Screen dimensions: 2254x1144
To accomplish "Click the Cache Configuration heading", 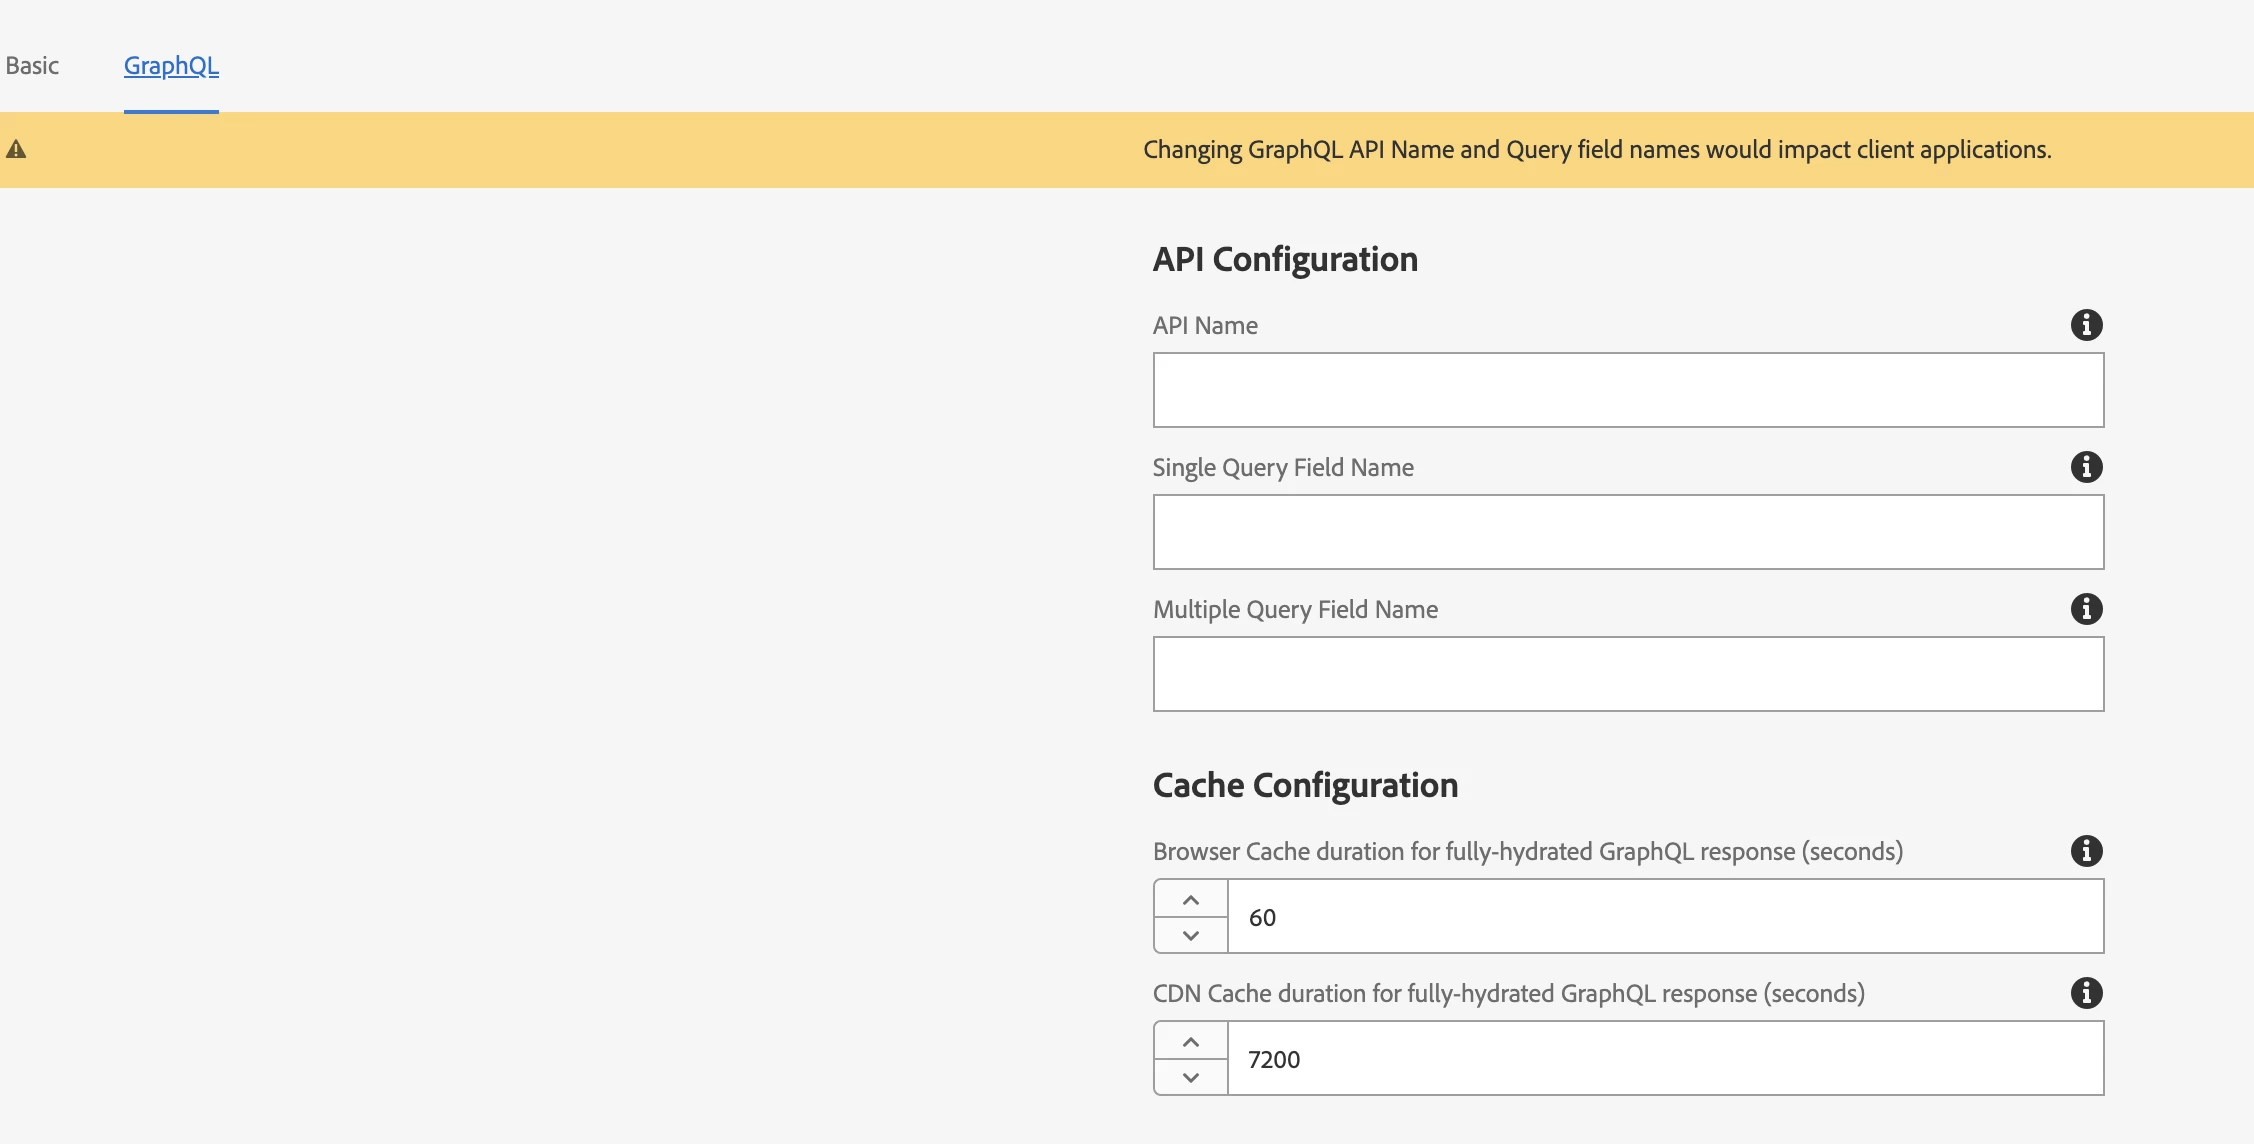I will click(x=1305, y=786).
